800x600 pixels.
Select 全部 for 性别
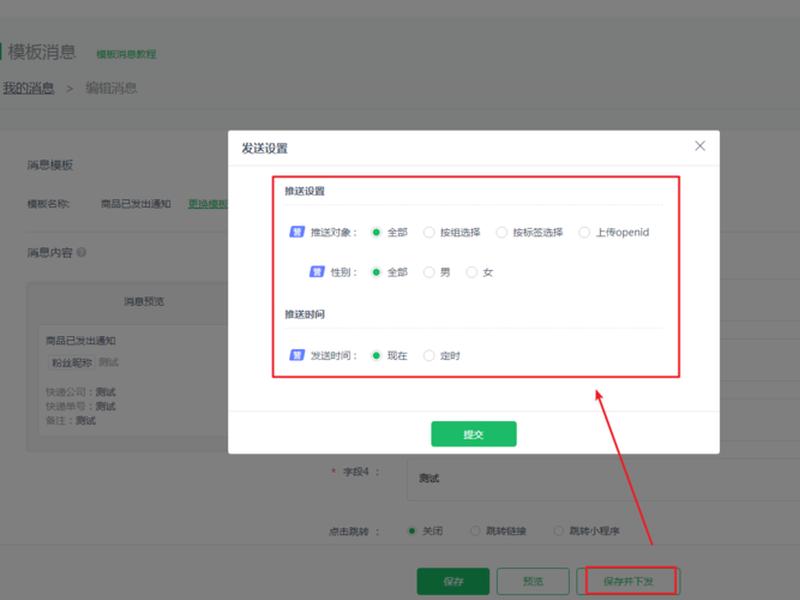click(x=376, y=272)
